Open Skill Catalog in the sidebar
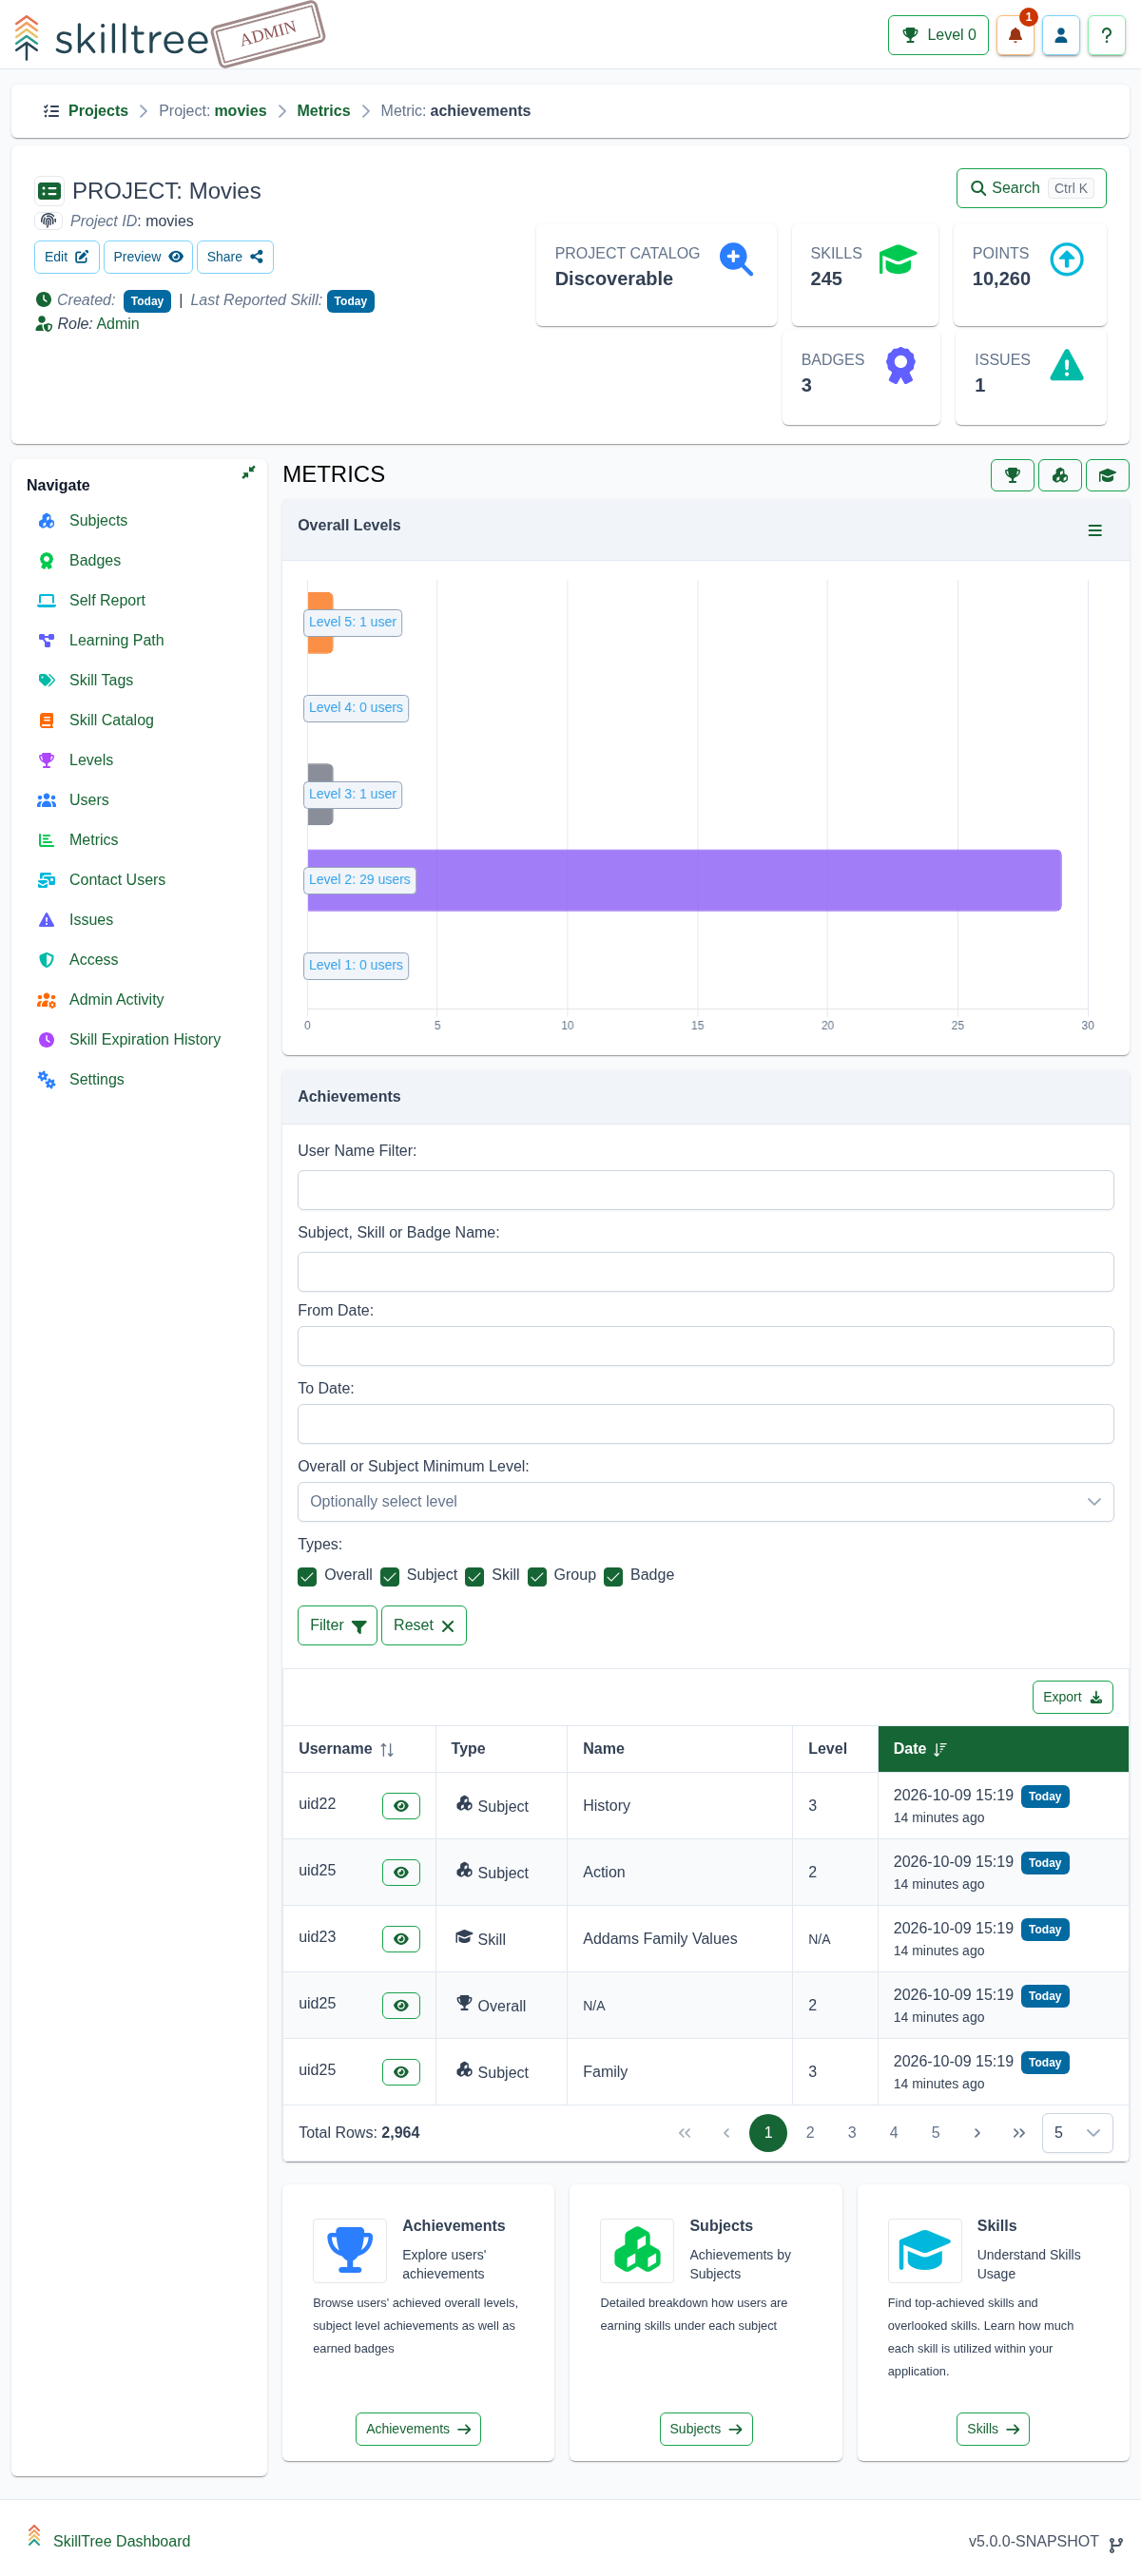Screen dimensions: 1141x2576 pos(111,721)
